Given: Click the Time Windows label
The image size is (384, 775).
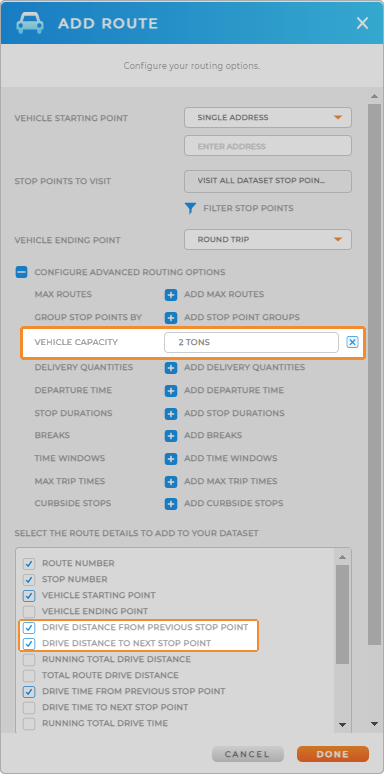Looking at the screenshot, I should (x=70, y=458).
